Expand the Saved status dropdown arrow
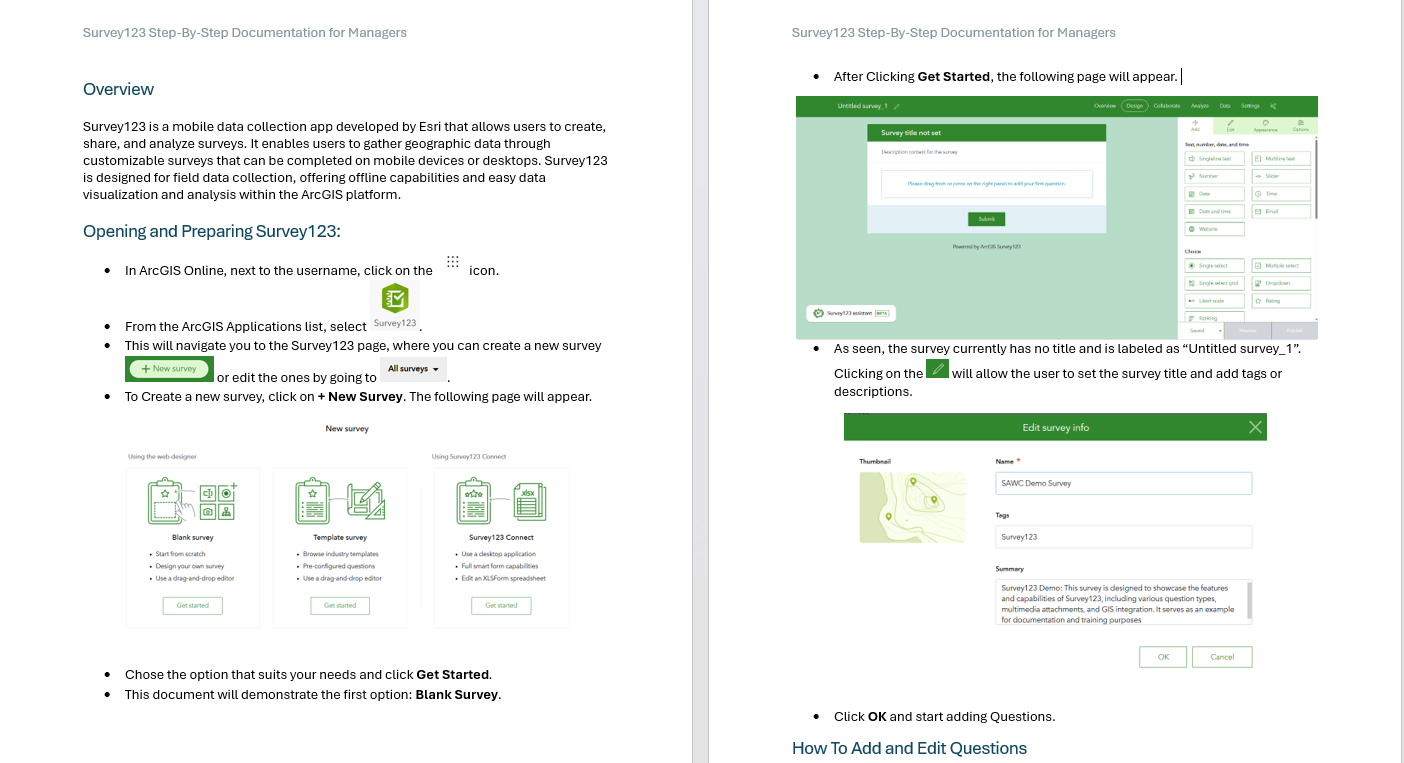Image resolution: width=1404 pixels, height=763 pixels. click(1220, 330)
